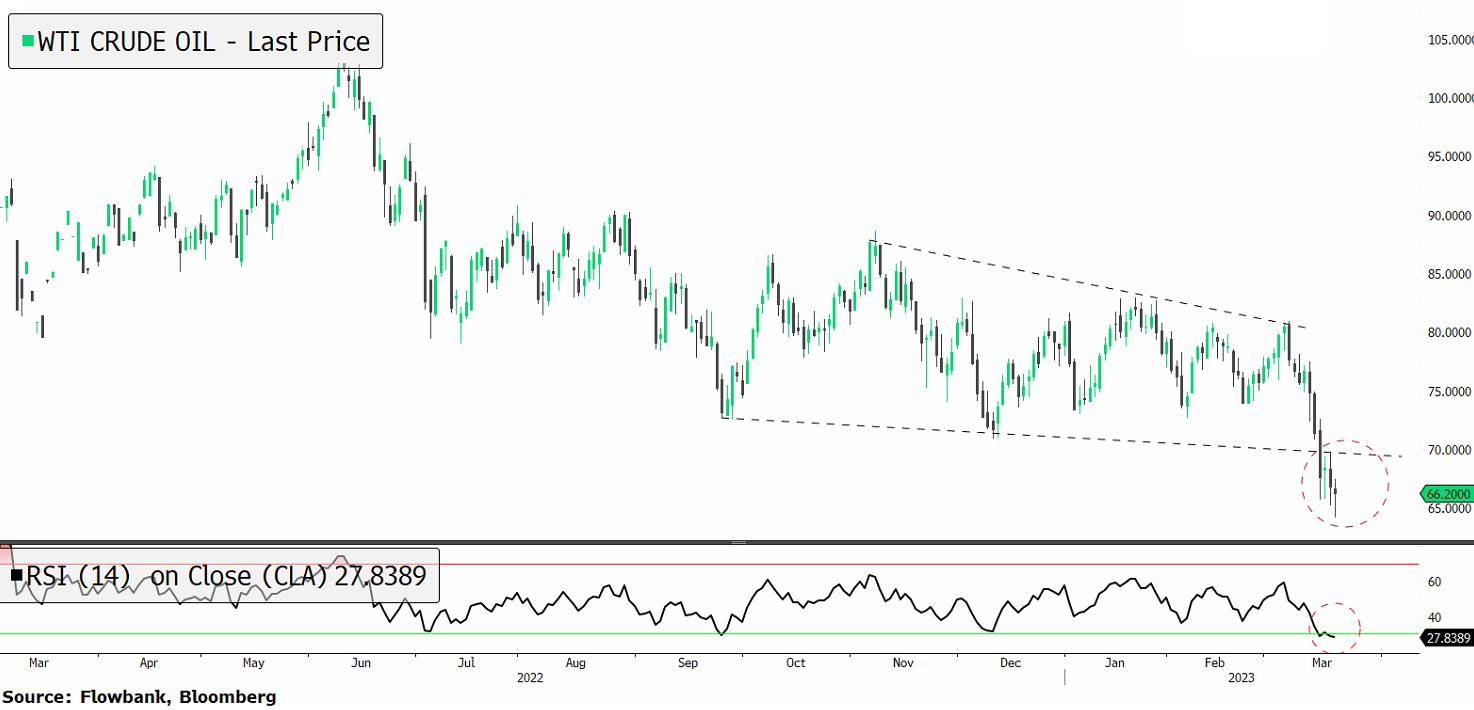Click the 100.0000 price axis label
Viewport: 1474px width, 710px height.
(1449, 98)
